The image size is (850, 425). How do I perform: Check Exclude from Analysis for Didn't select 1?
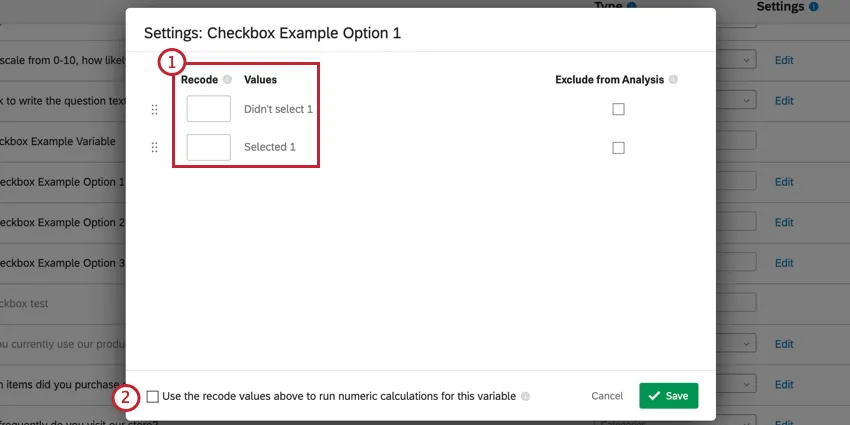[618, 109]
